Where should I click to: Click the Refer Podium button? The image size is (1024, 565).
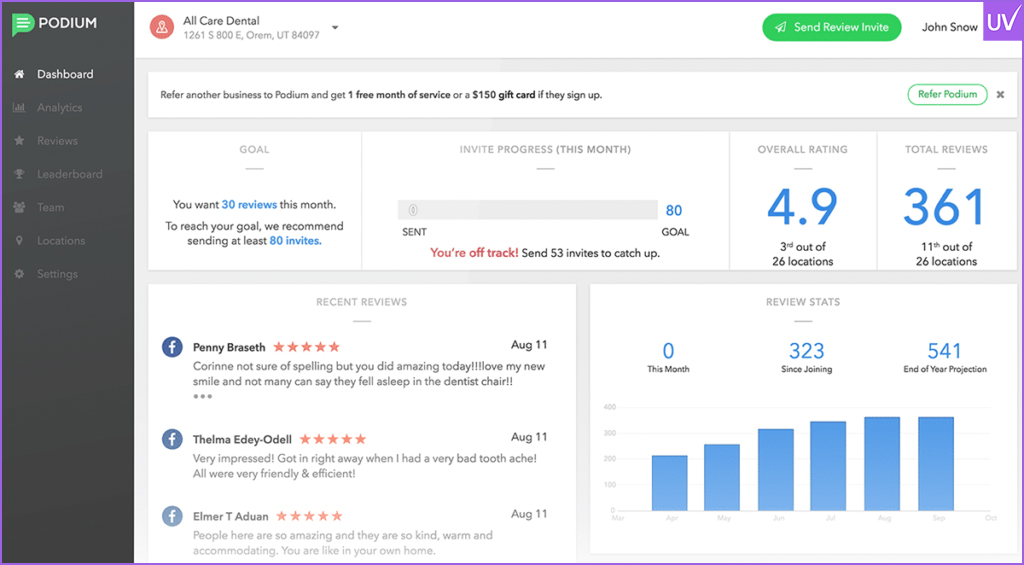[947, 94]
